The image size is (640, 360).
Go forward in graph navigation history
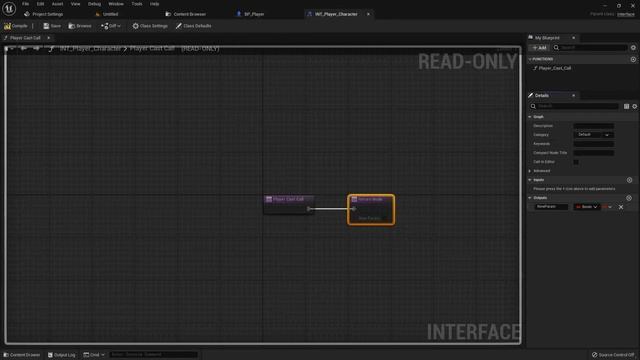[x=36, y=49]
